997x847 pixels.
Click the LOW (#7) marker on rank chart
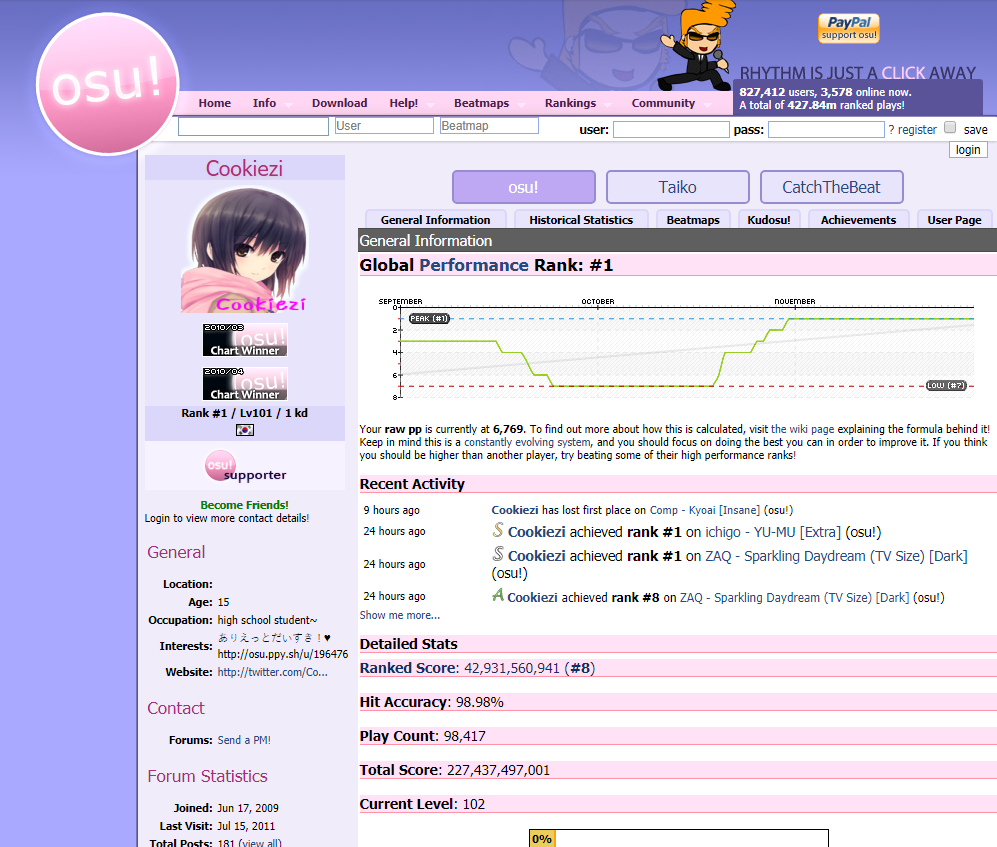click(946, 385)
